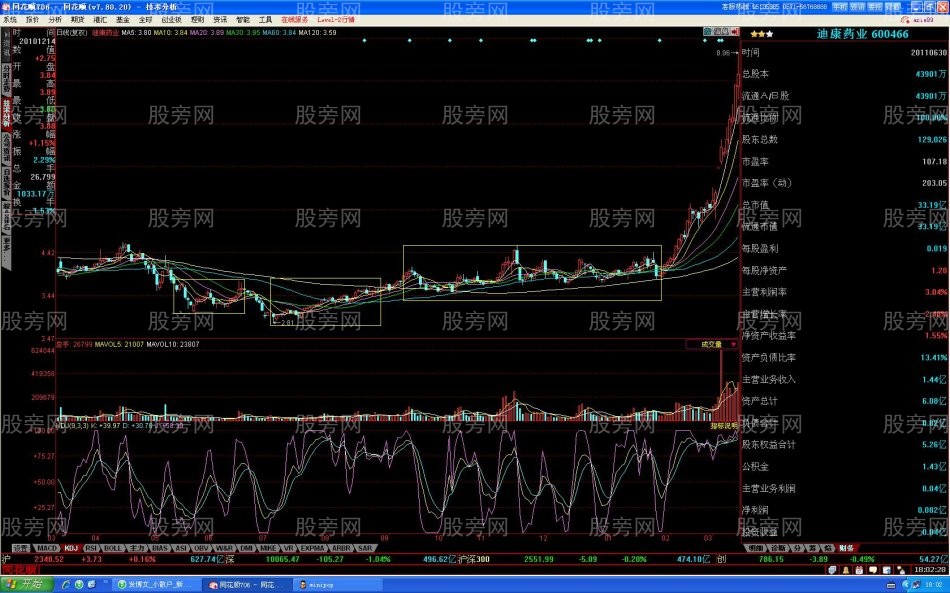Switch to the 主力 indicator tab
950x593 pixels.
coord(137,548)
